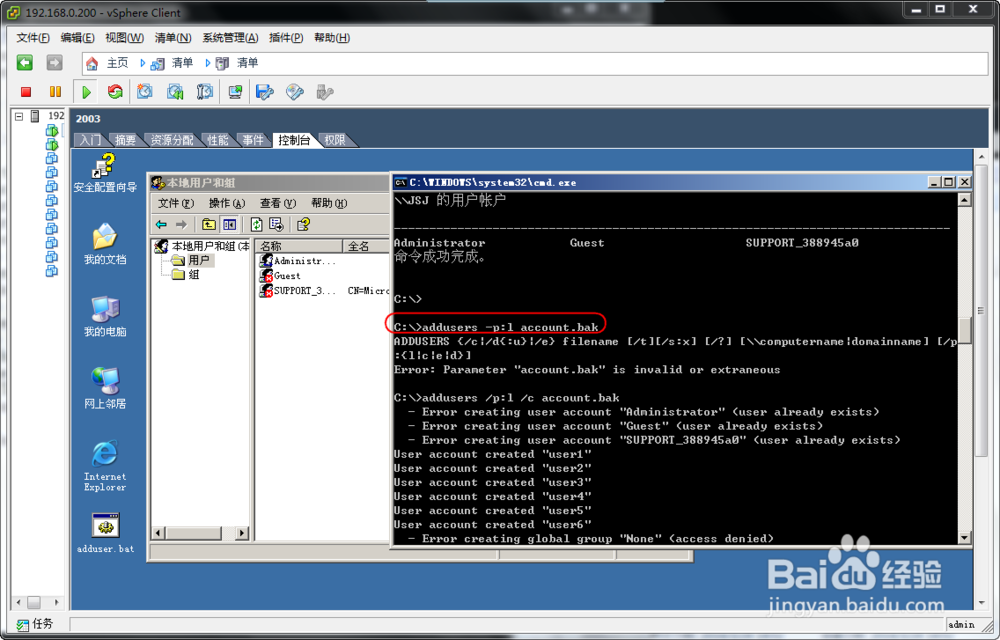Power off VM with red stop icon
This screenshot has width=1000, height=640.
26,92
